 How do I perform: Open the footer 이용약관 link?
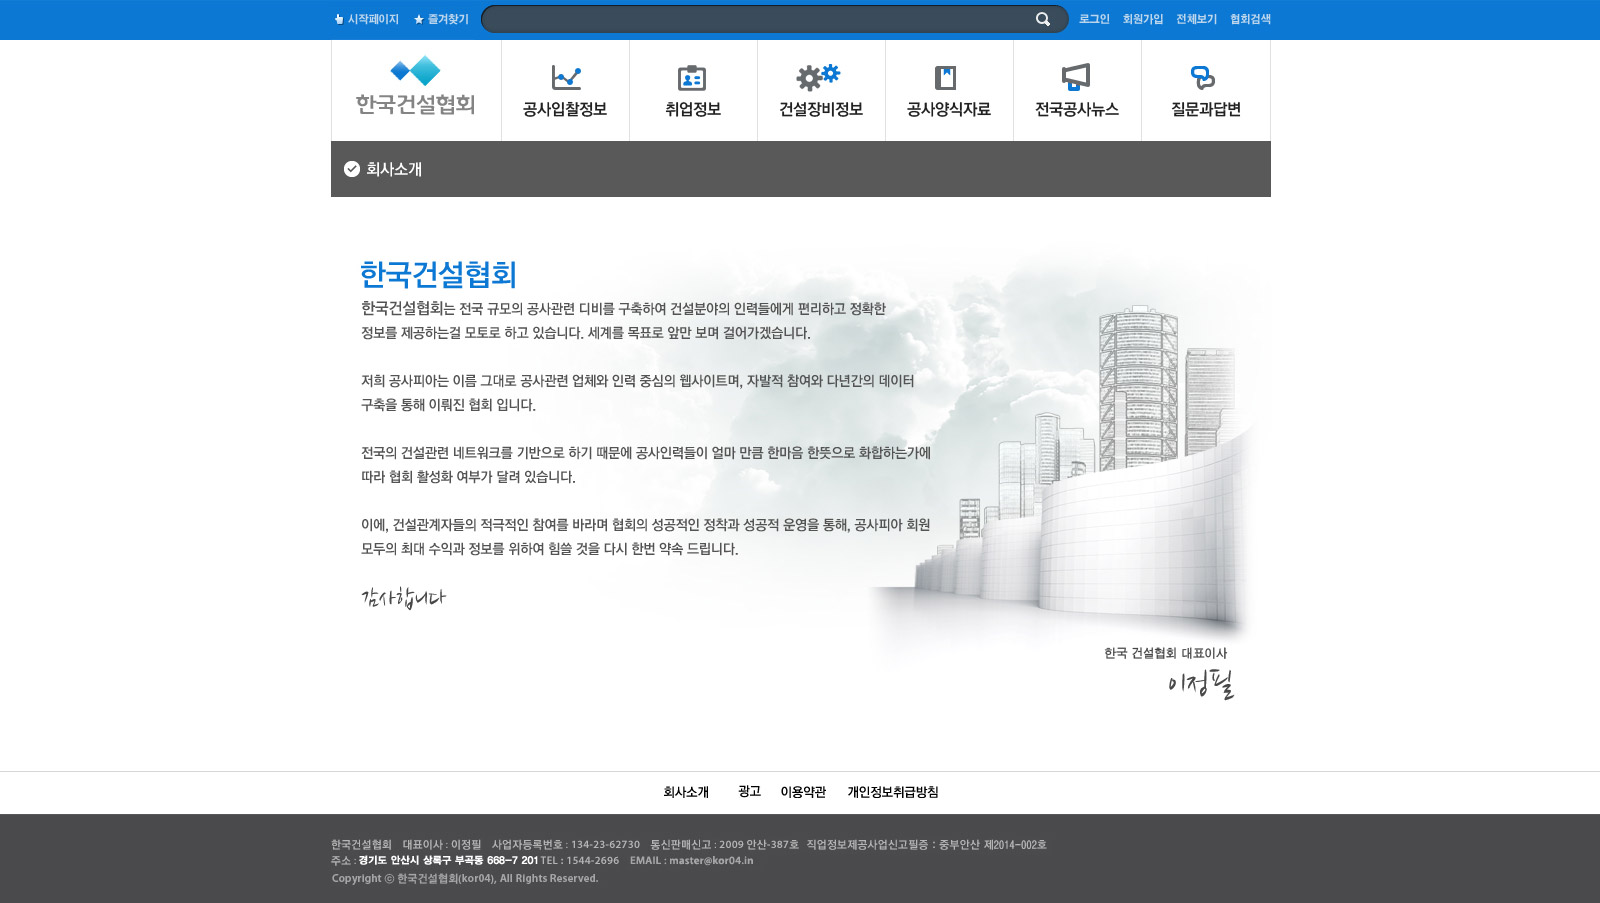tap(803, 792)
